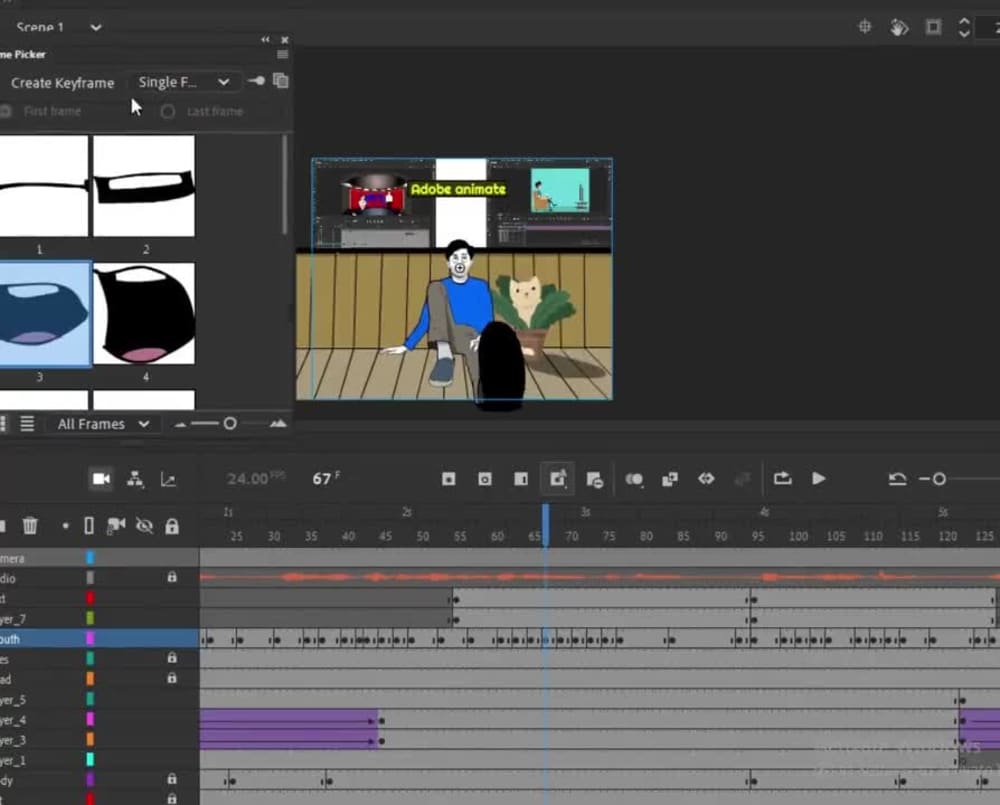The width and height of the screenshot is (1000, 805).
Task: Toggle the Loop playback button
Action: pos(783,478)
